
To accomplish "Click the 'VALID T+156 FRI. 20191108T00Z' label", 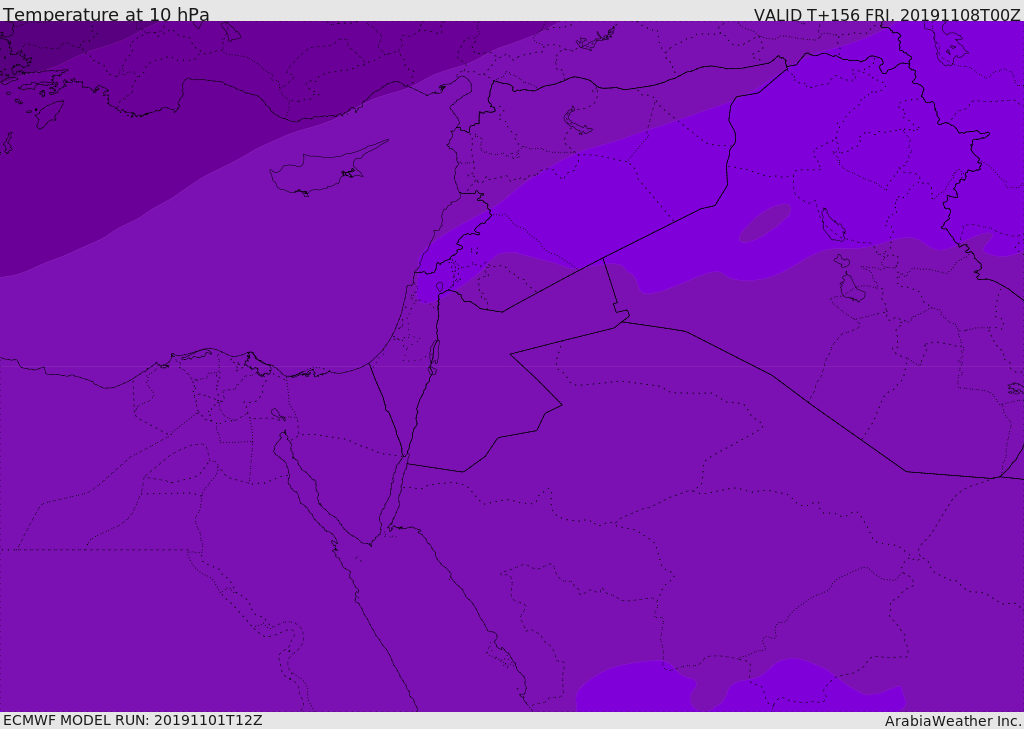I will tap(887, 14).
